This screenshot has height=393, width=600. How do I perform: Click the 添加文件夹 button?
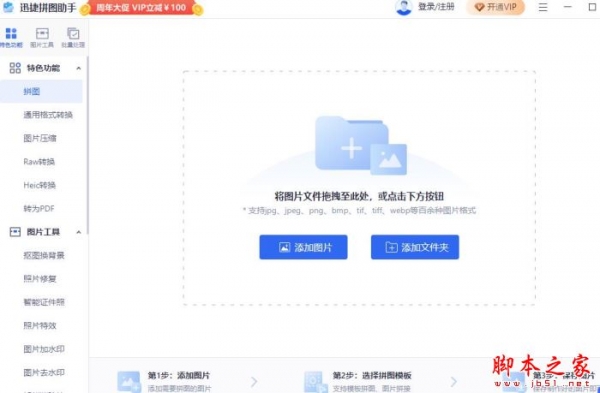[x=415, y=247]
